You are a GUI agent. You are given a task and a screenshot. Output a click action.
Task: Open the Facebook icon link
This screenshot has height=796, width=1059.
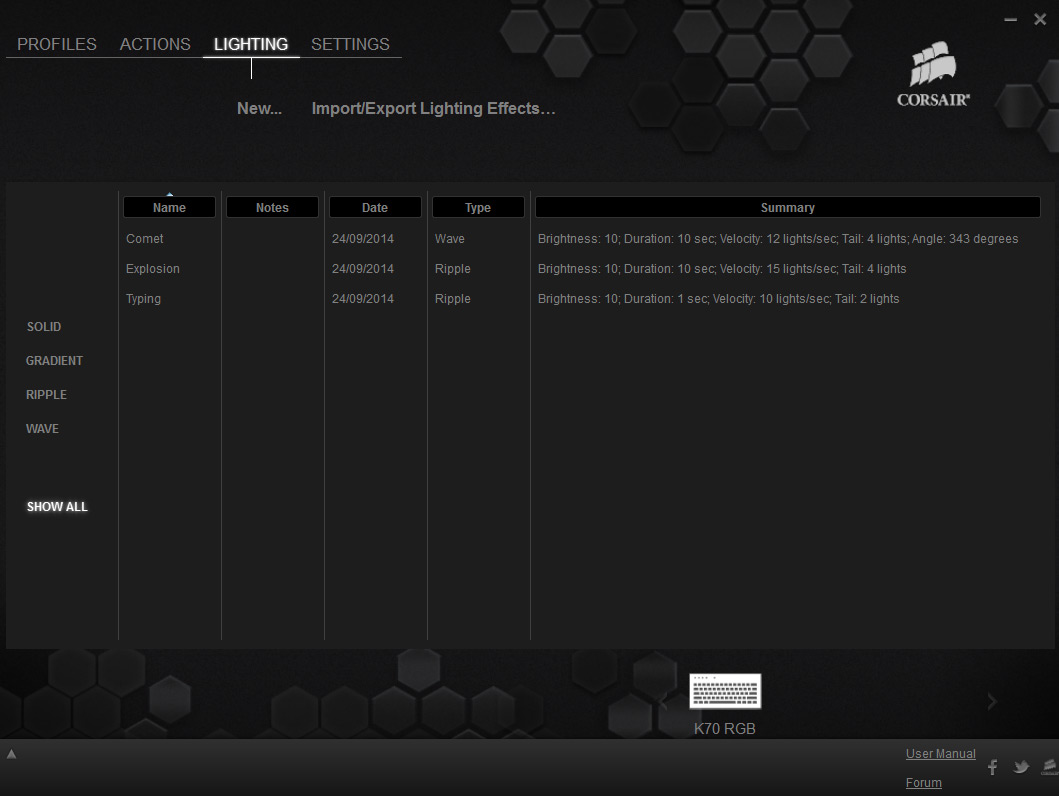pos(992,767)
